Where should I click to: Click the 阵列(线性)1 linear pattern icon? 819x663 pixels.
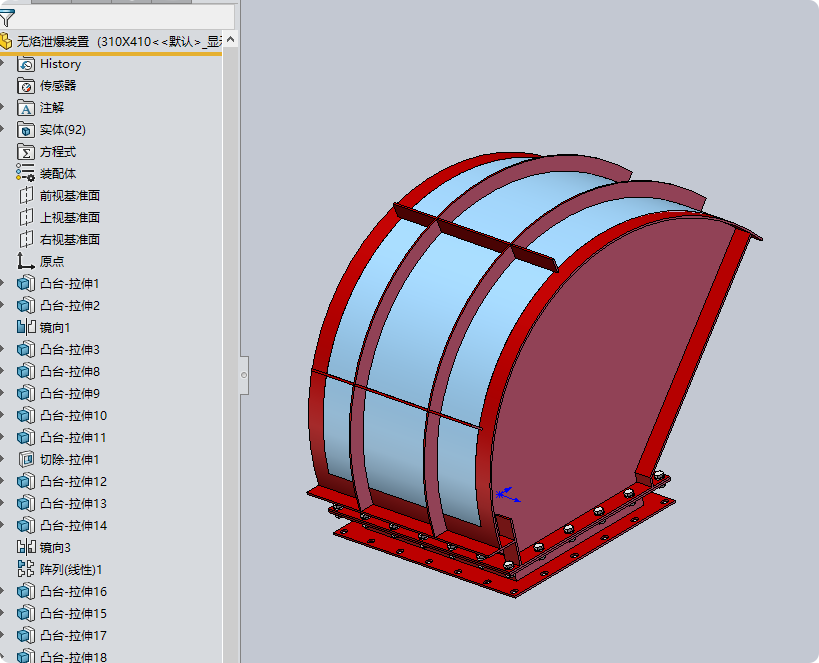tap(26, 569)
